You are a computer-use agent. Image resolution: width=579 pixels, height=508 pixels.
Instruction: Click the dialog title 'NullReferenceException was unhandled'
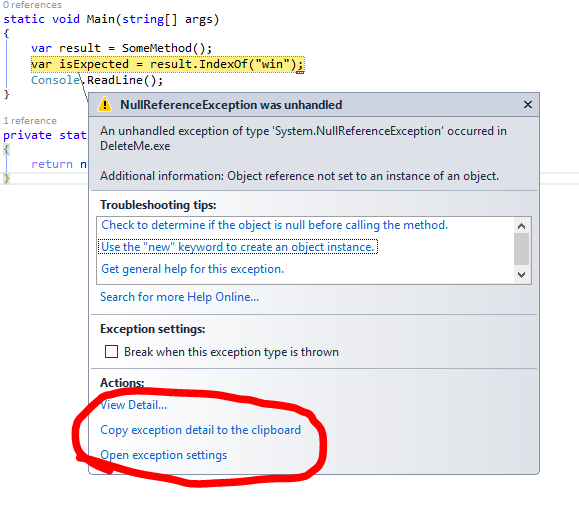[x=231, y=105]
